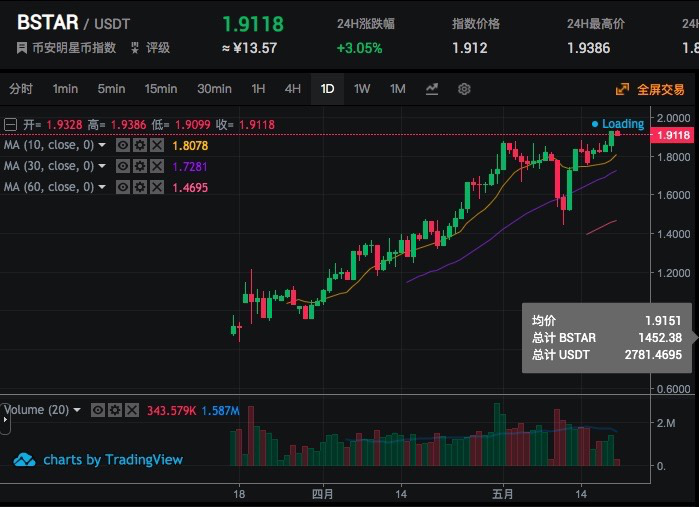
Task: Click the volume value 343.579K
Action: (171, 411)
